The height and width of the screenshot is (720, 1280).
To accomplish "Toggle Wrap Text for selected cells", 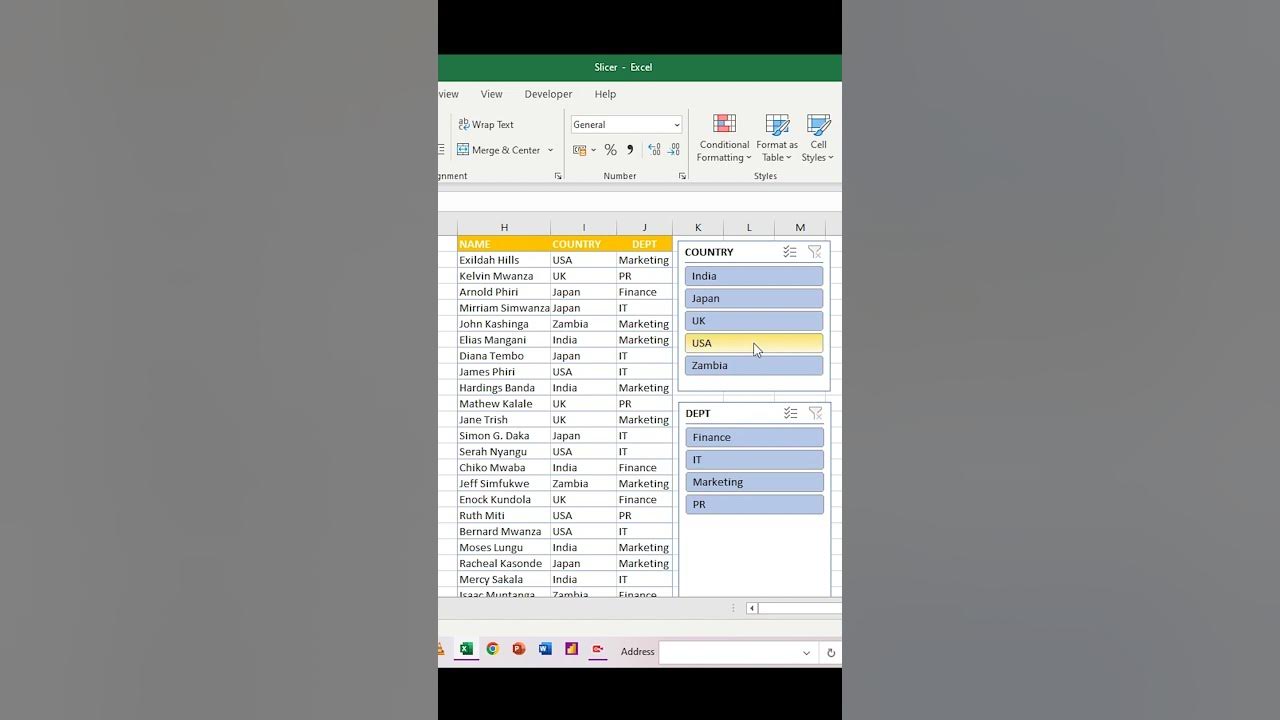I will [486, 125].
